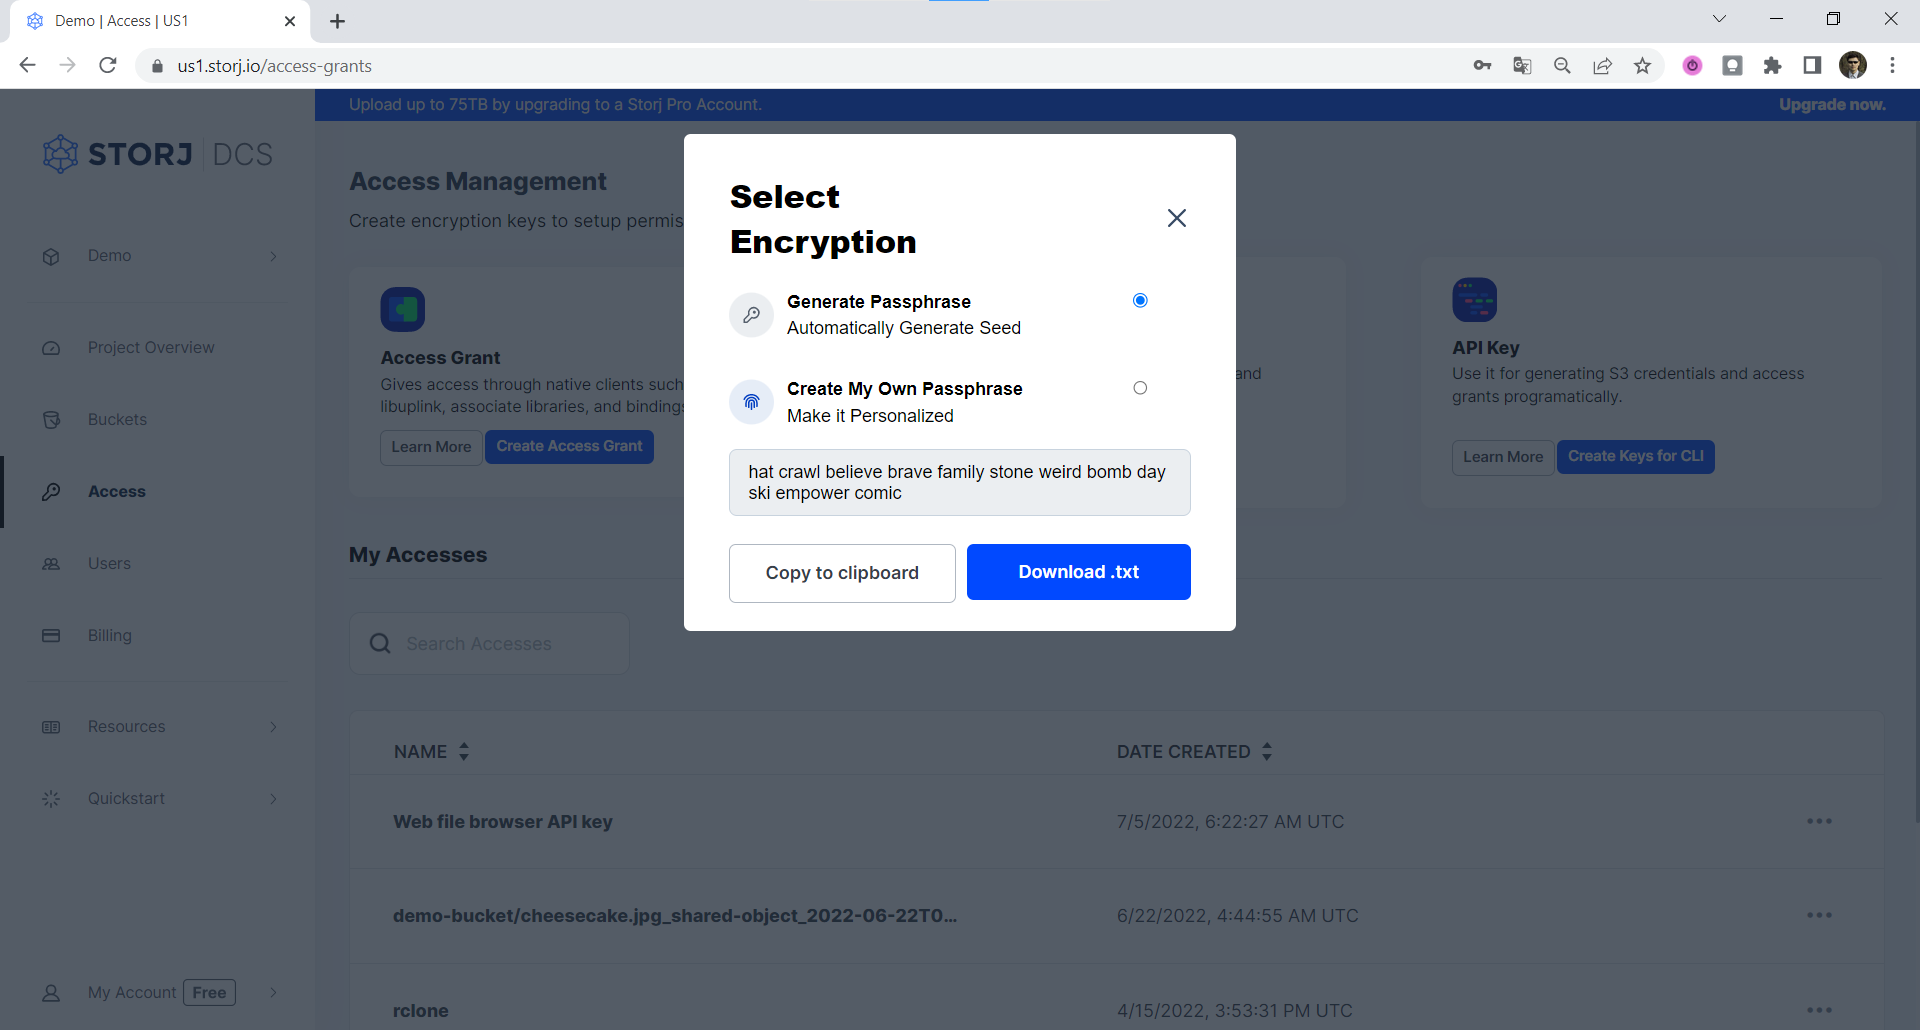Click the Storj DCS logo
The image size is (1920, 1030).
tap(158, 154)
